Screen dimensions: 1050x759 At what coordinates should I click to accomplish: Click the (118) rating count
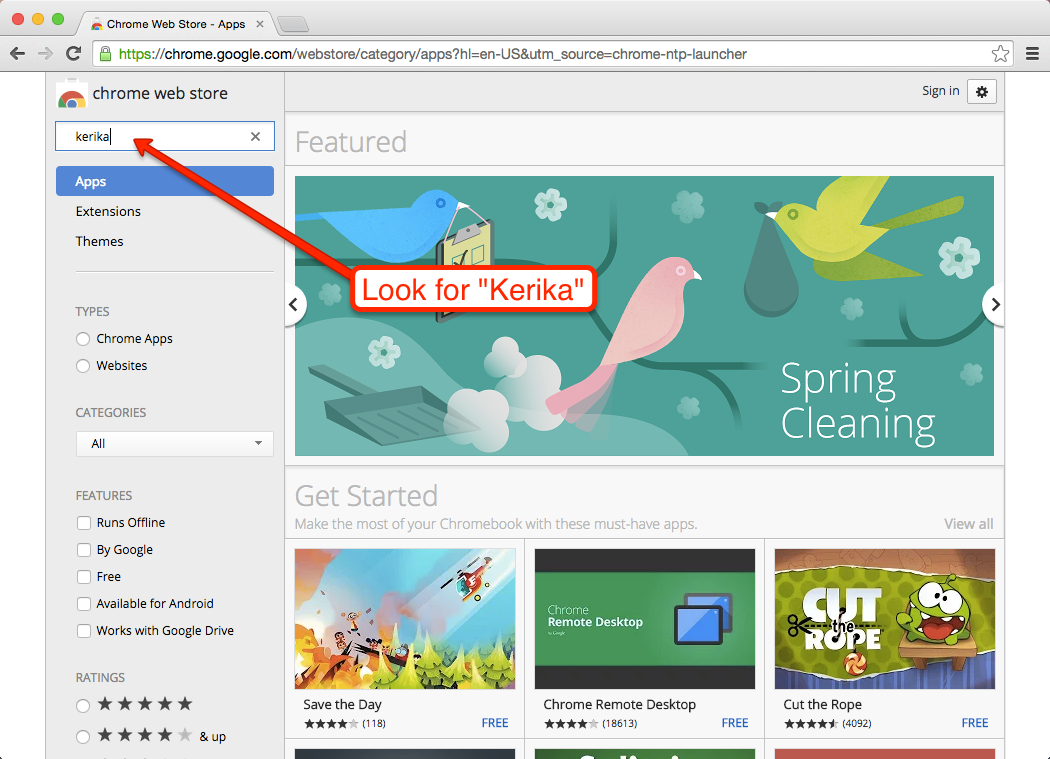374,723
